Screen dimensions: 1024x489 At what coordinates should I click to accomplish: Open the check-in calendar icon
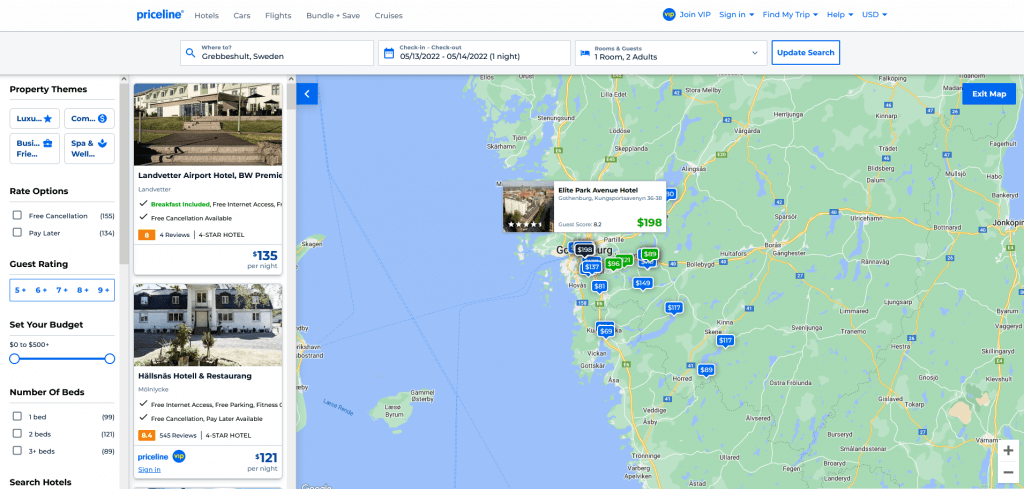pyautogui.click(x=389, y=52)
